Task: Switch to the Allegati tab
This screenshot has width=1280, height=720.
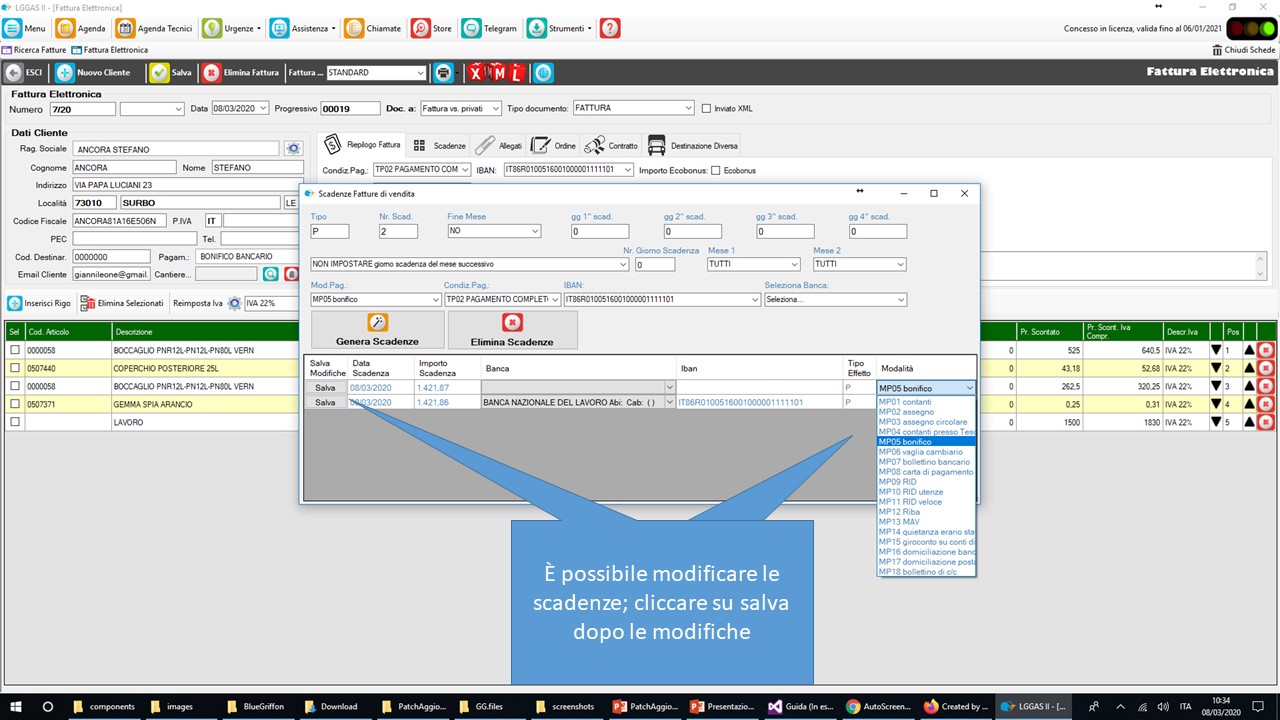Action: (x=498, y=146)
